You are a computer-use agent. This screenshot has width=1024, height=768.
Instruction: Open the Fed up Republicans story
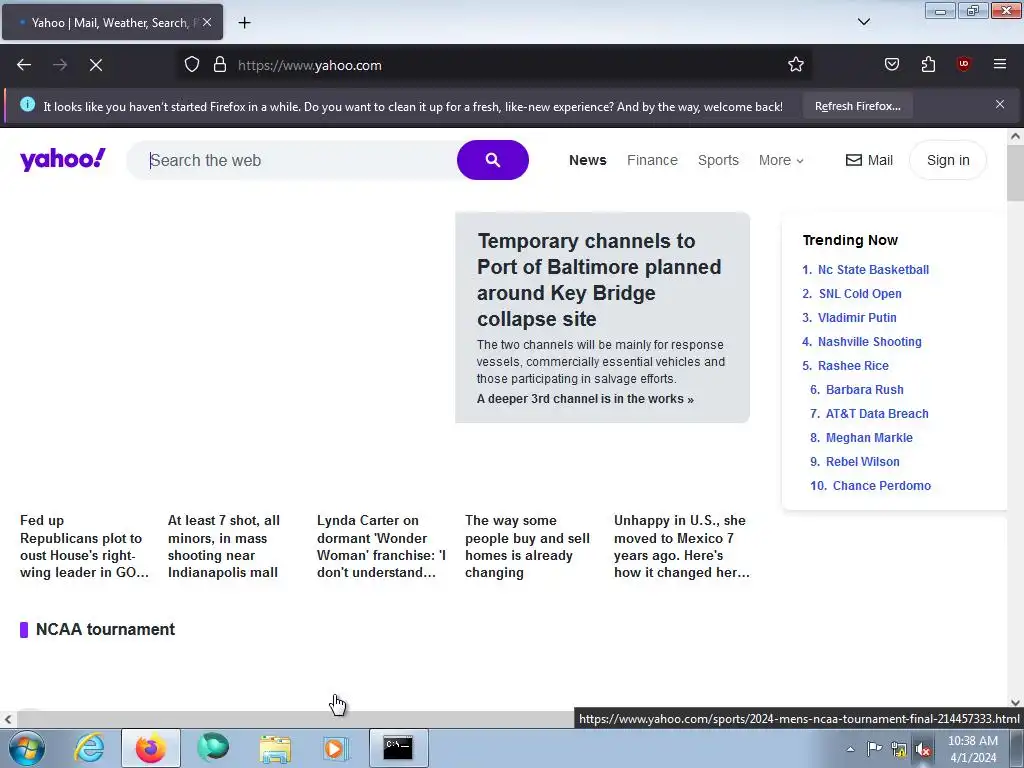(84, 547)
